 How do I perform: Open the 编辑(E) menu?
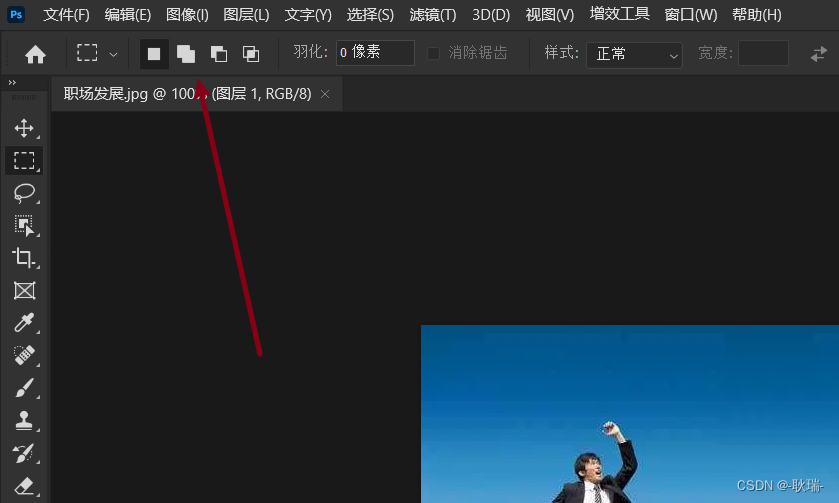click(x=128, y=14)
